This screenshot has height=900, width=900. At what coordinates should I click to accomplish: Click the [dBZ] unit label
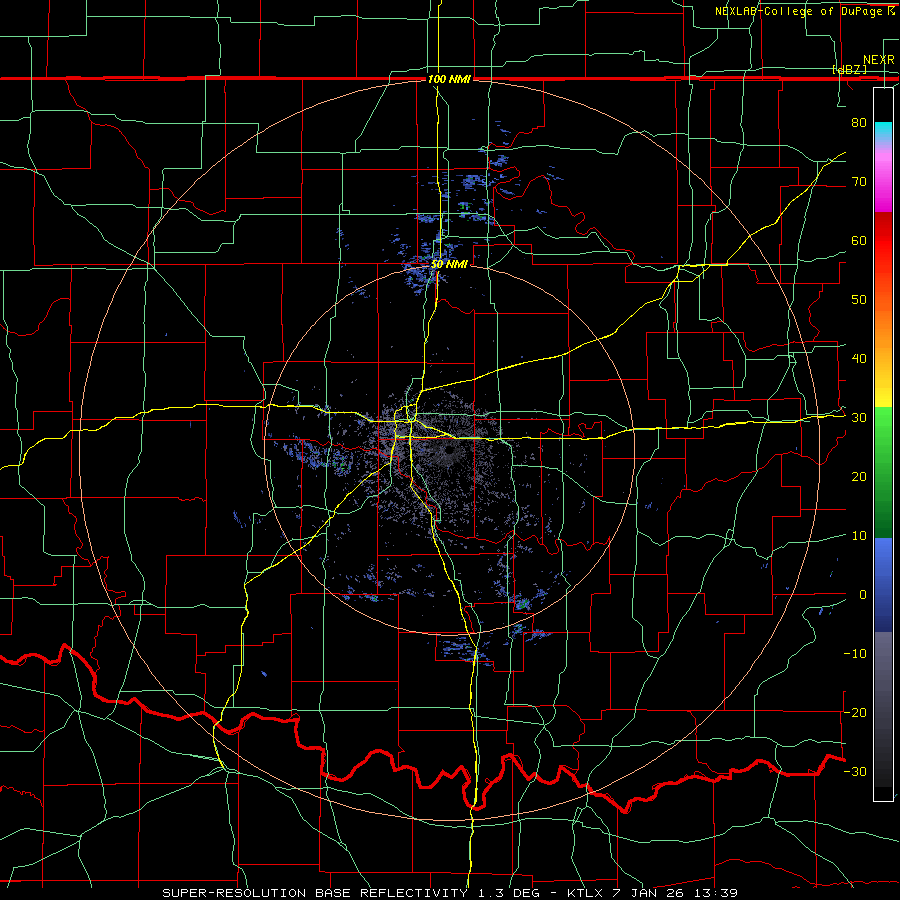click(x=849, y=69)
